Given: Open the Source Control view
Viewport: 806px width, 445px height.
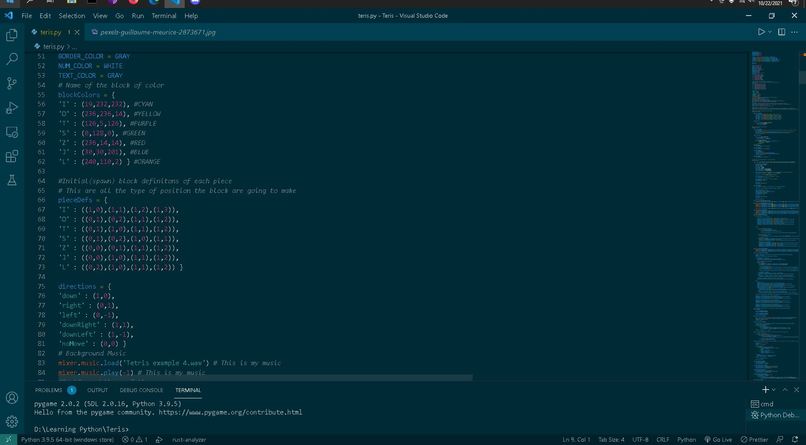Looking at the screenshot, I should [x=11, y=83].
